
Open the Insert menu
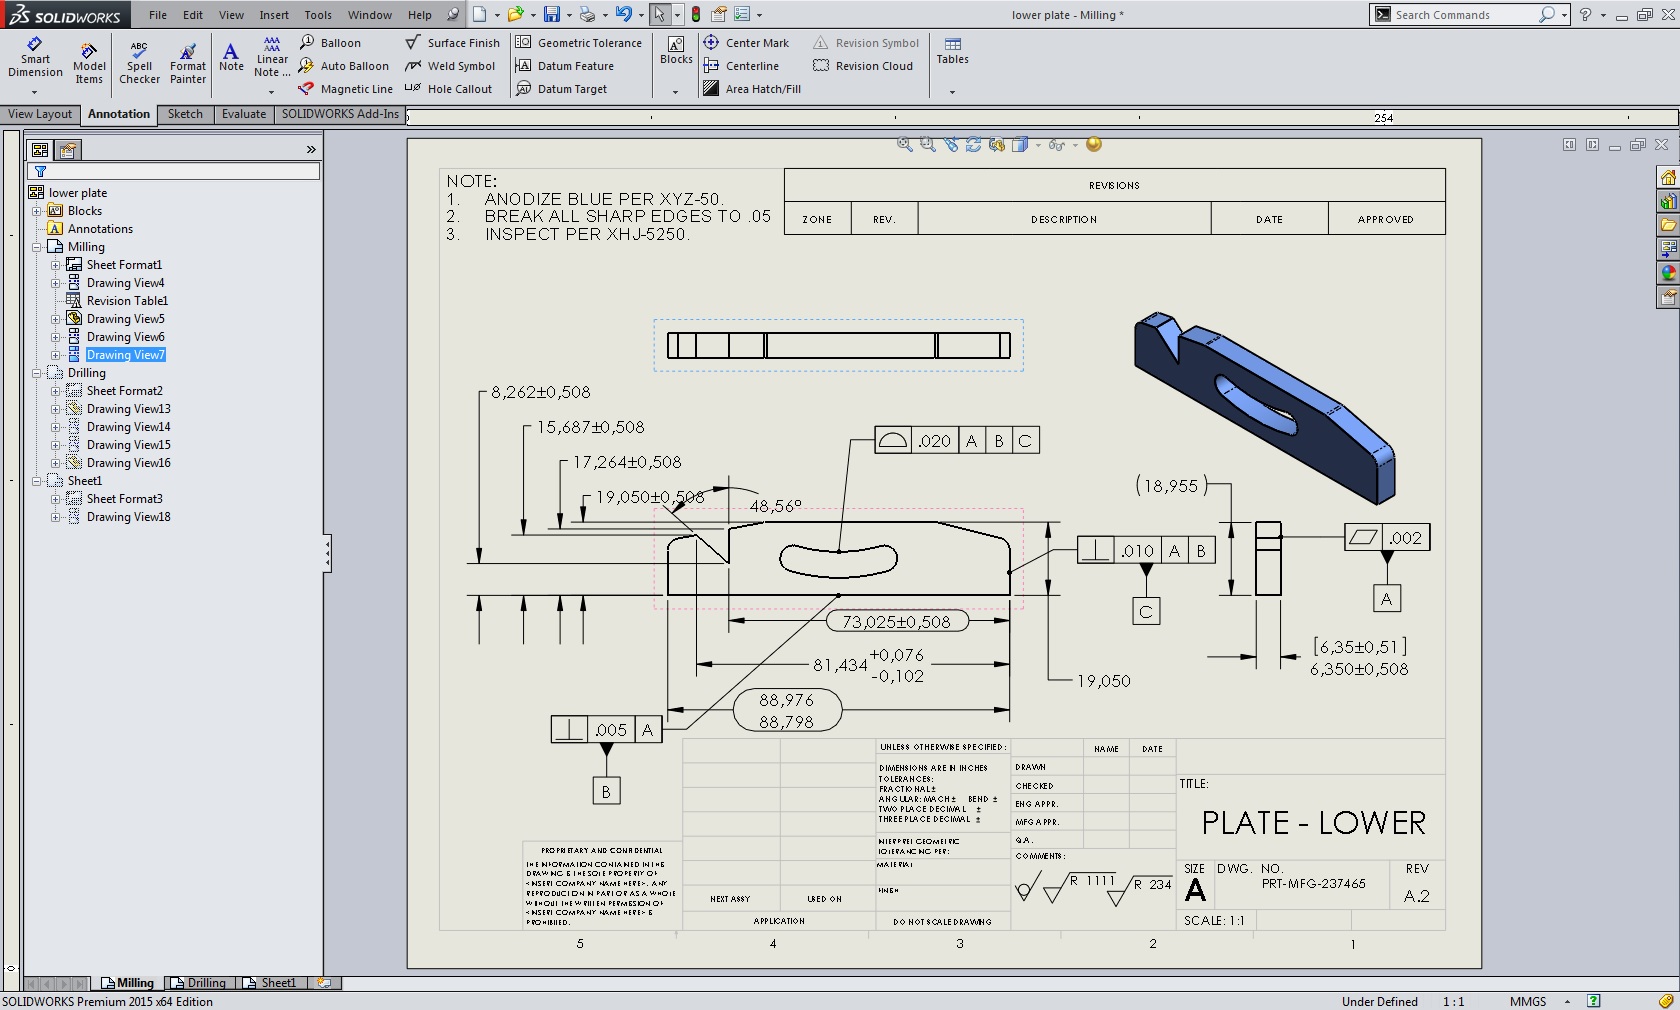(x=274, y=15)
